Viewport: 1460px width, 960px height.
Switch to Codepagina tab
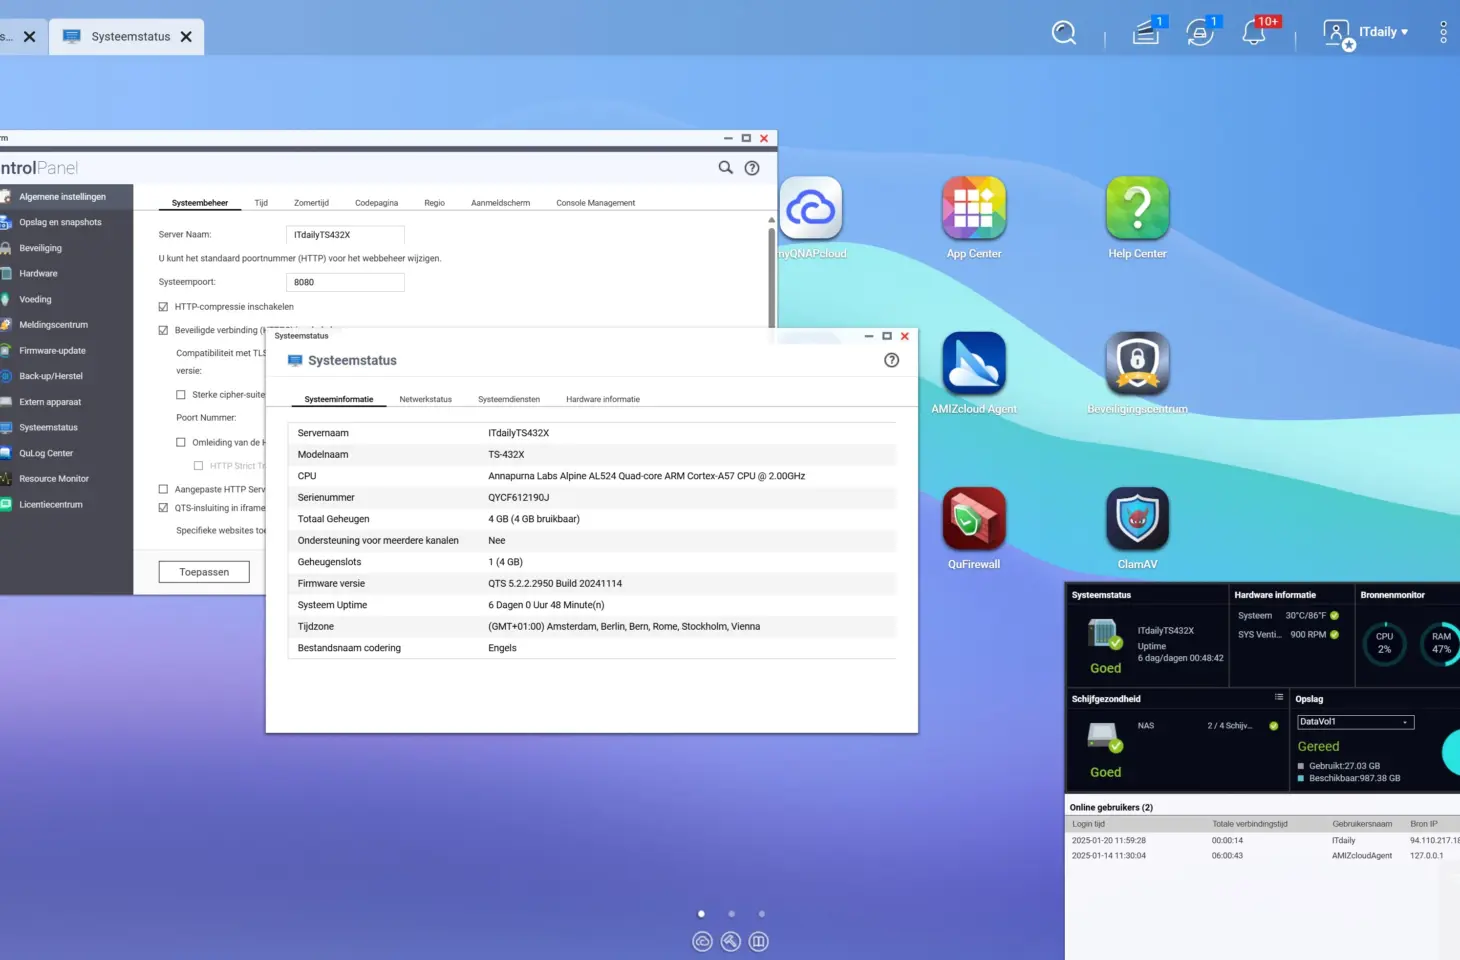click(376, 203)
